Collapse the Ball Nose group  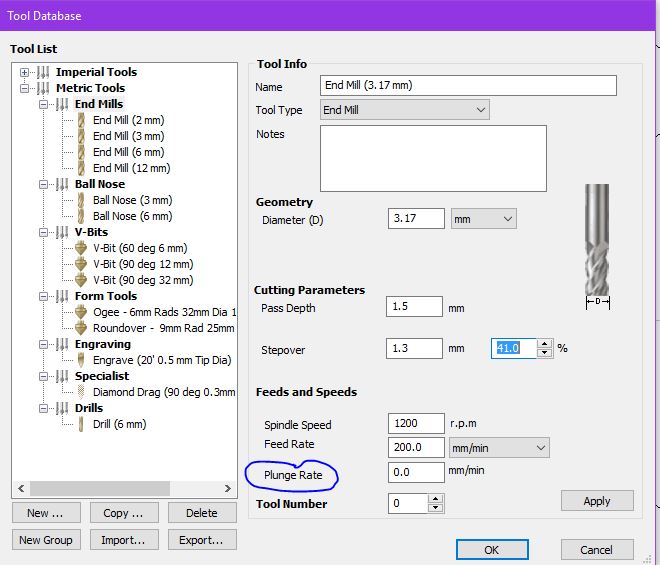point(43,184)
